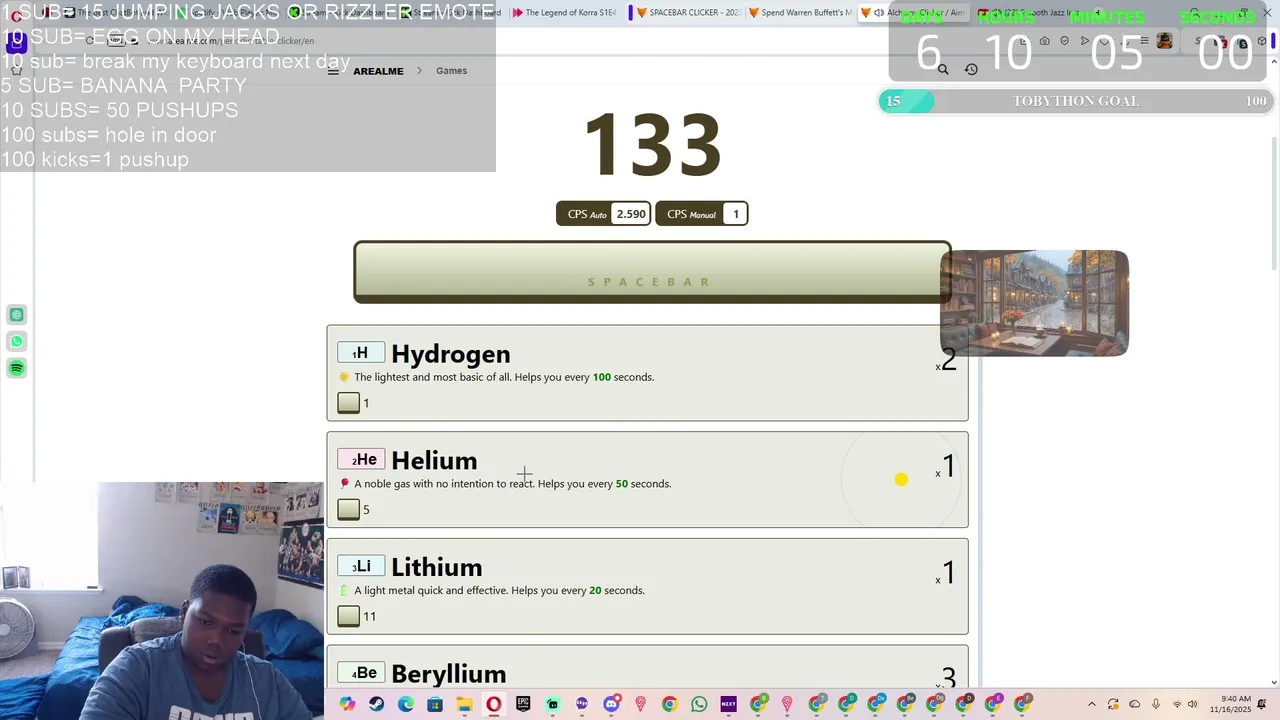The width and height of the screenshot is (1280, 720).
Task: Click the 133 score counter
Action: pyautogui.click(x=652, y=145)
